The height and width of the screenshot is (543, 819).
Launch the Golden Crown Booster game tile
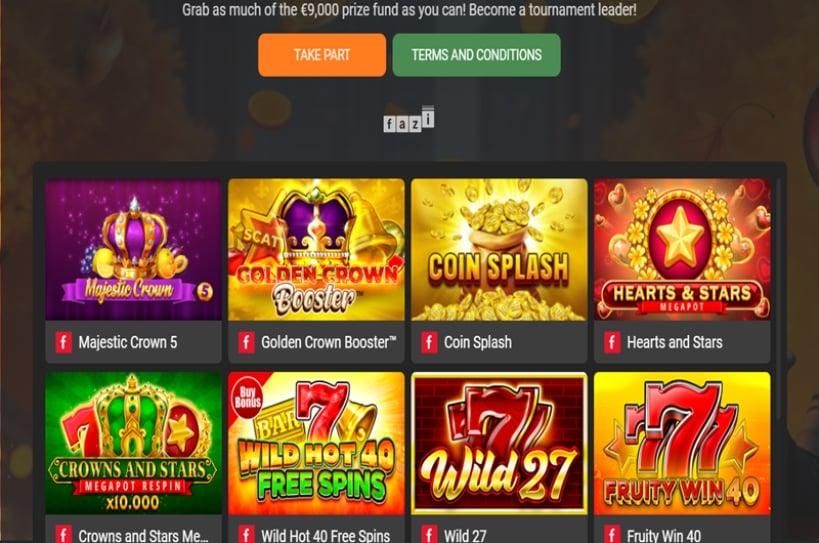coord(316,250)
